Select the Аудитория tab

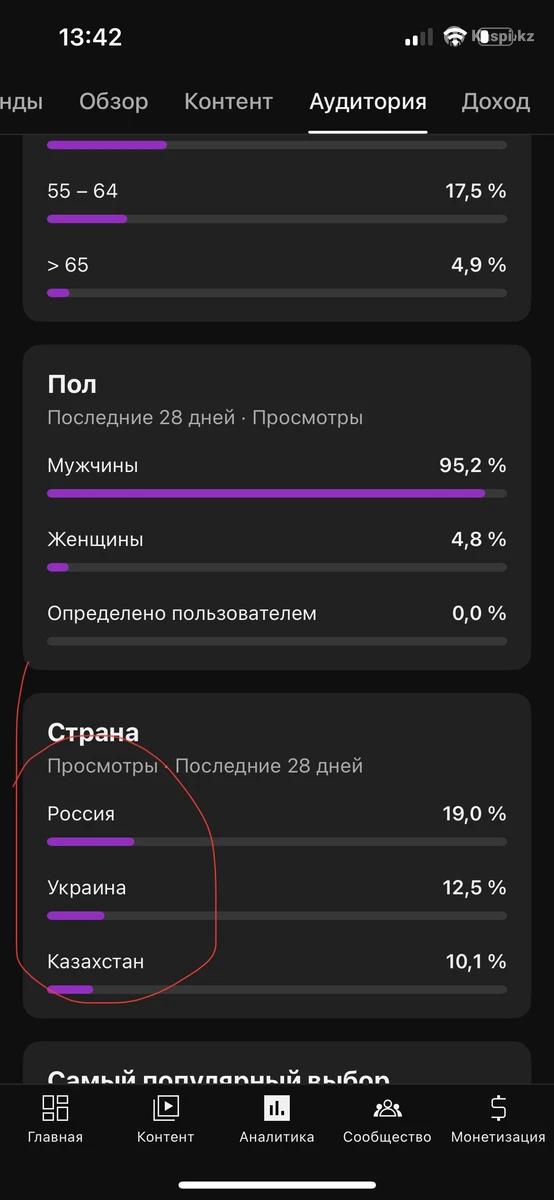[x=368, y=101]
